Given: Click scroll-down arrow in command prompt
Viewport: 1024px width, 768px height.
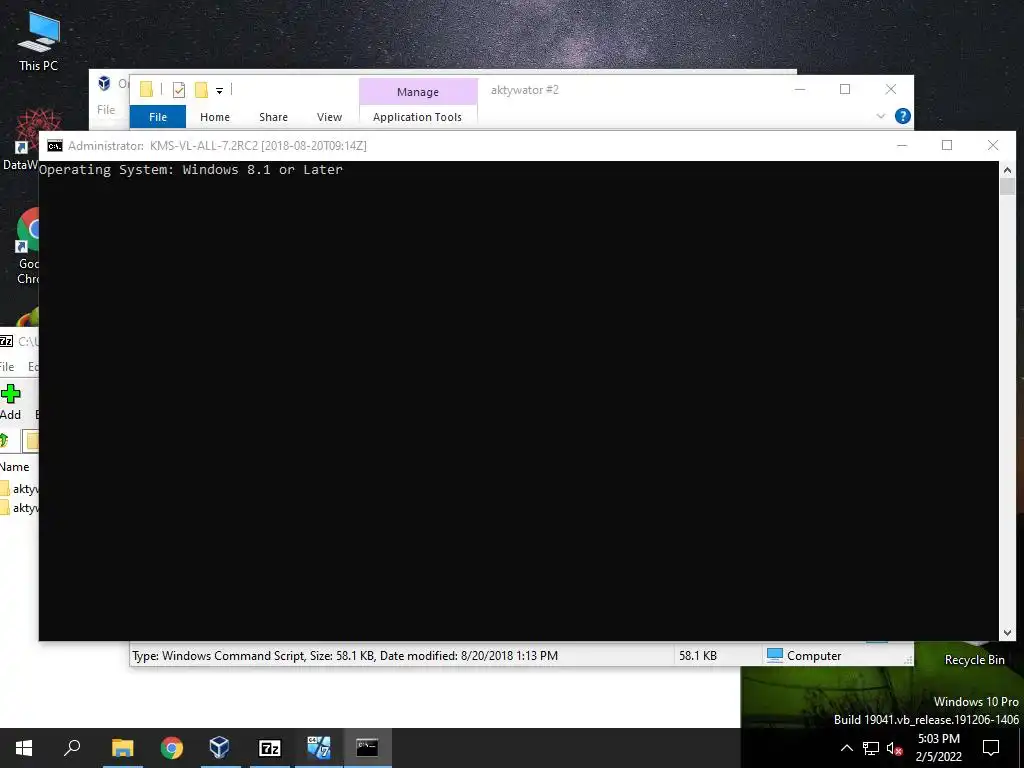Looking at the screenshot, I should click(1007, 633).
